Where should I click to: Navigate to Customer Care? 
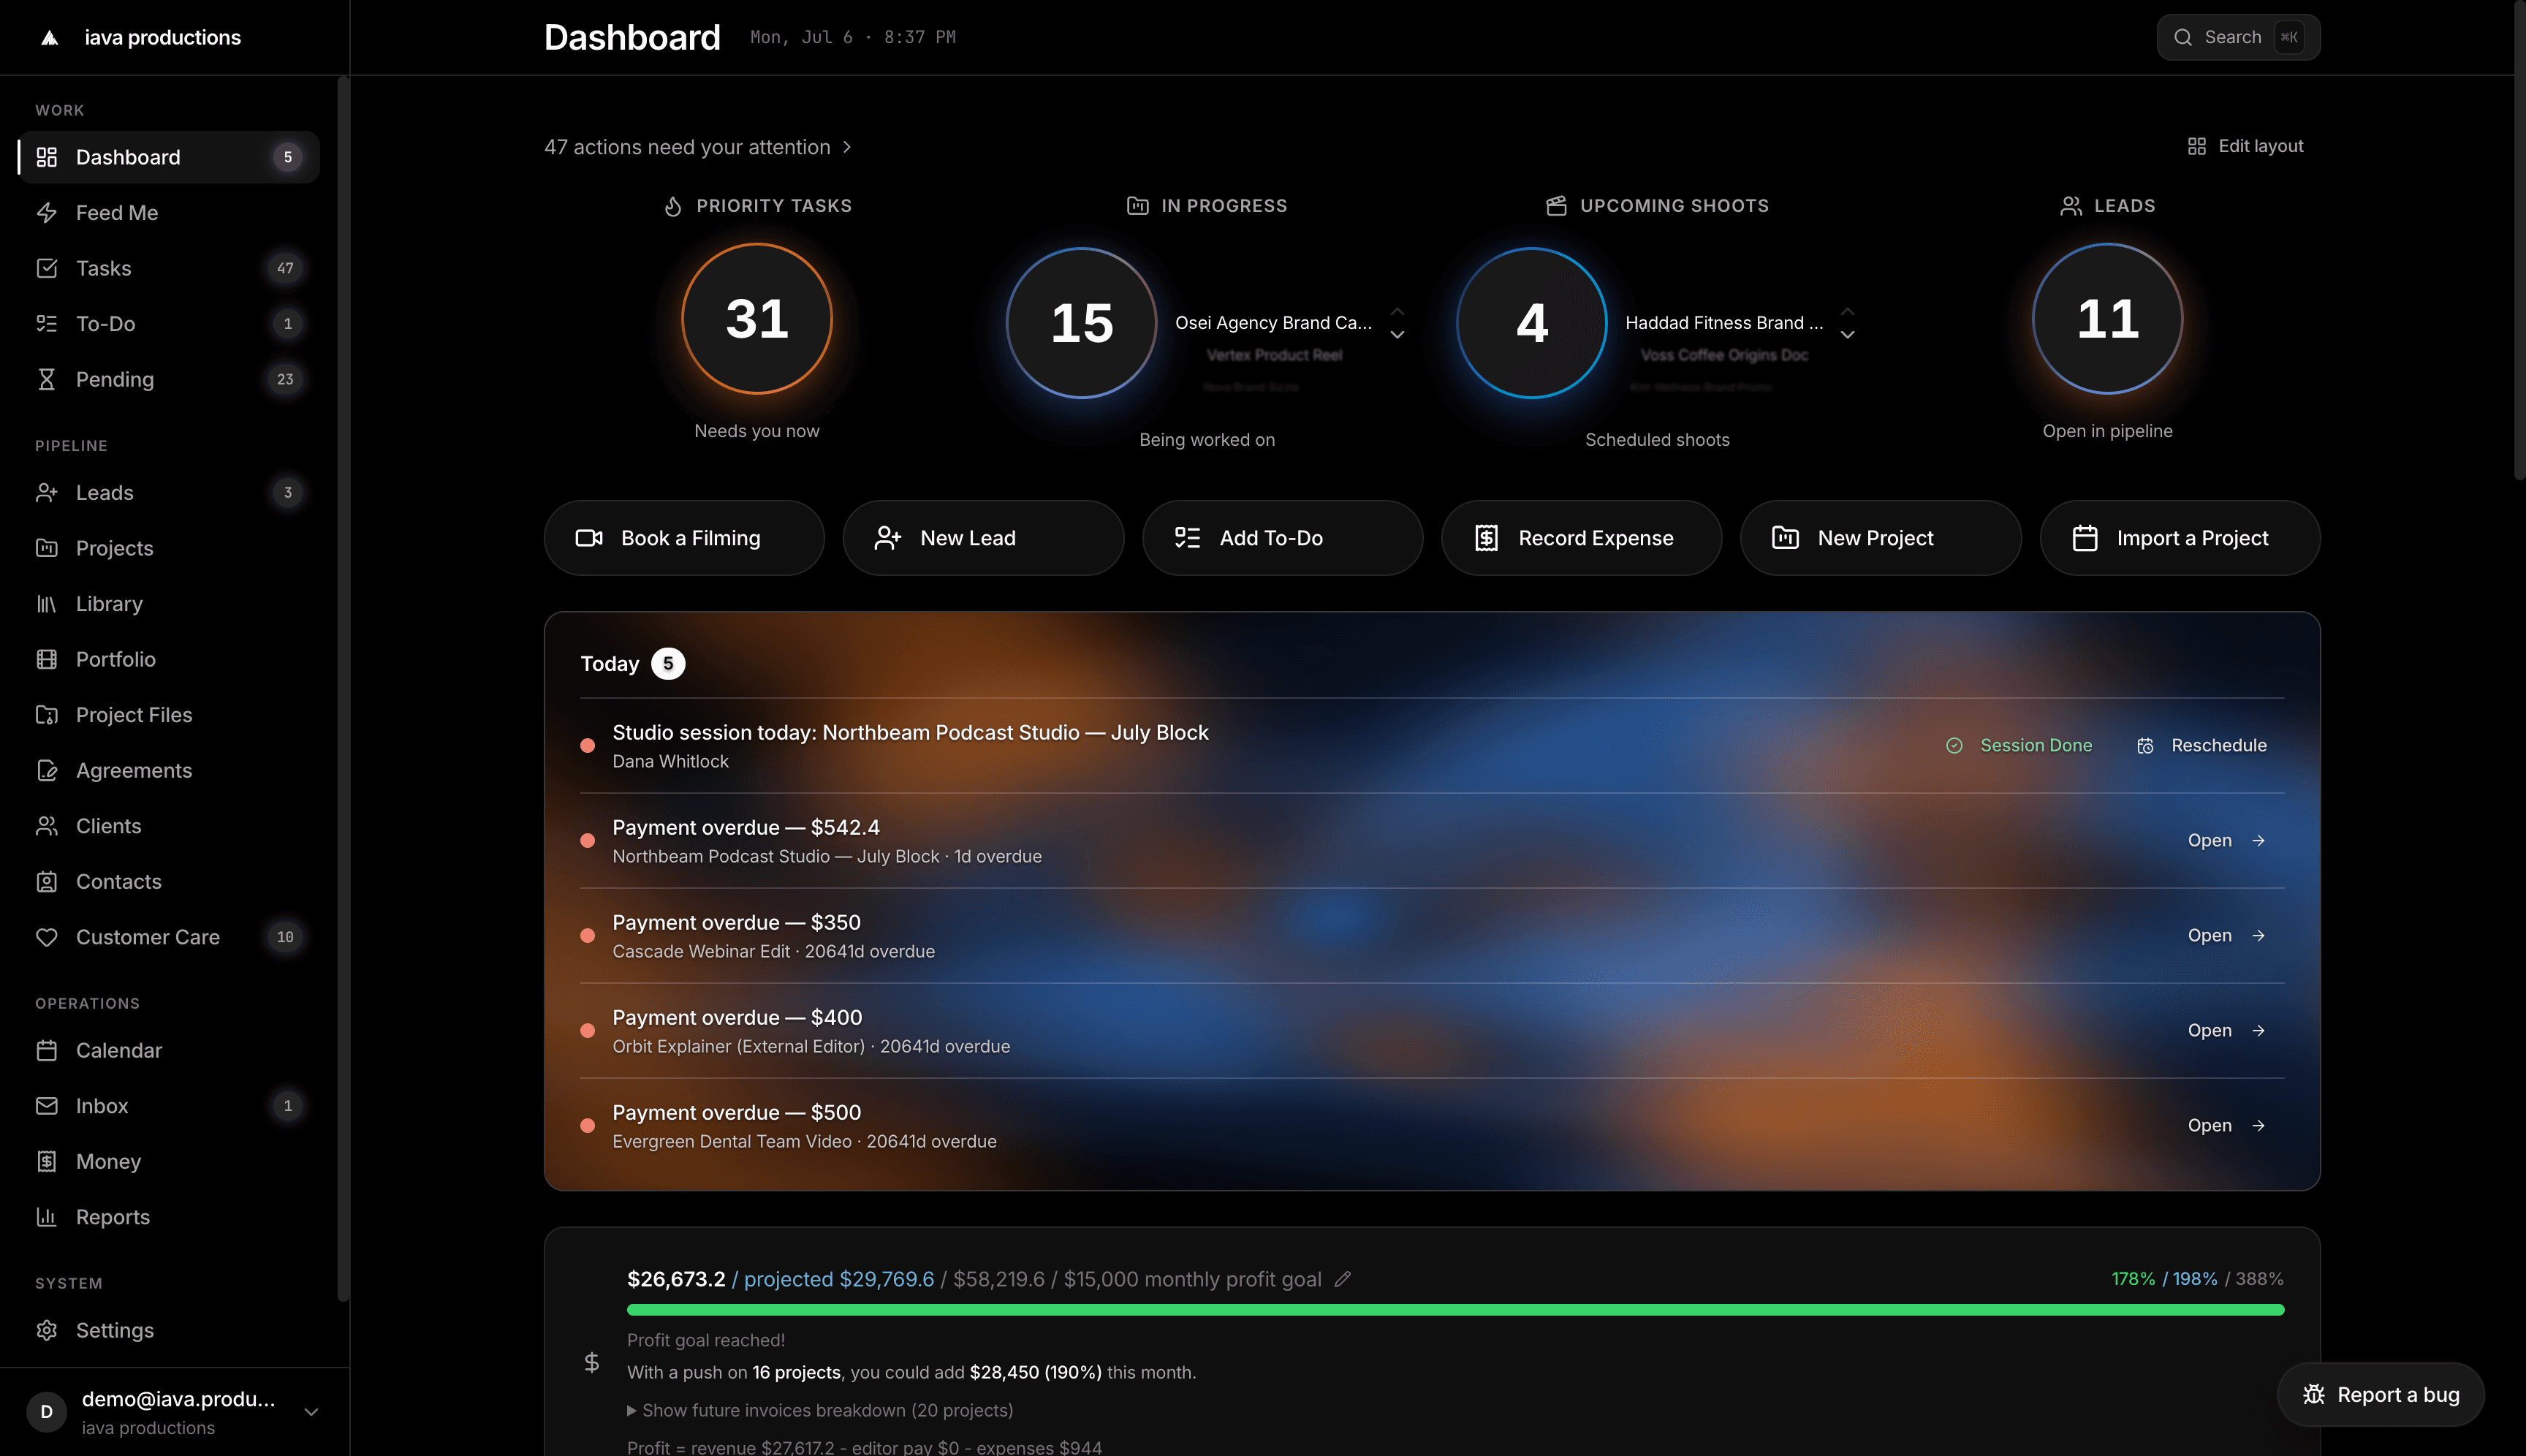[x=169, y=937]
